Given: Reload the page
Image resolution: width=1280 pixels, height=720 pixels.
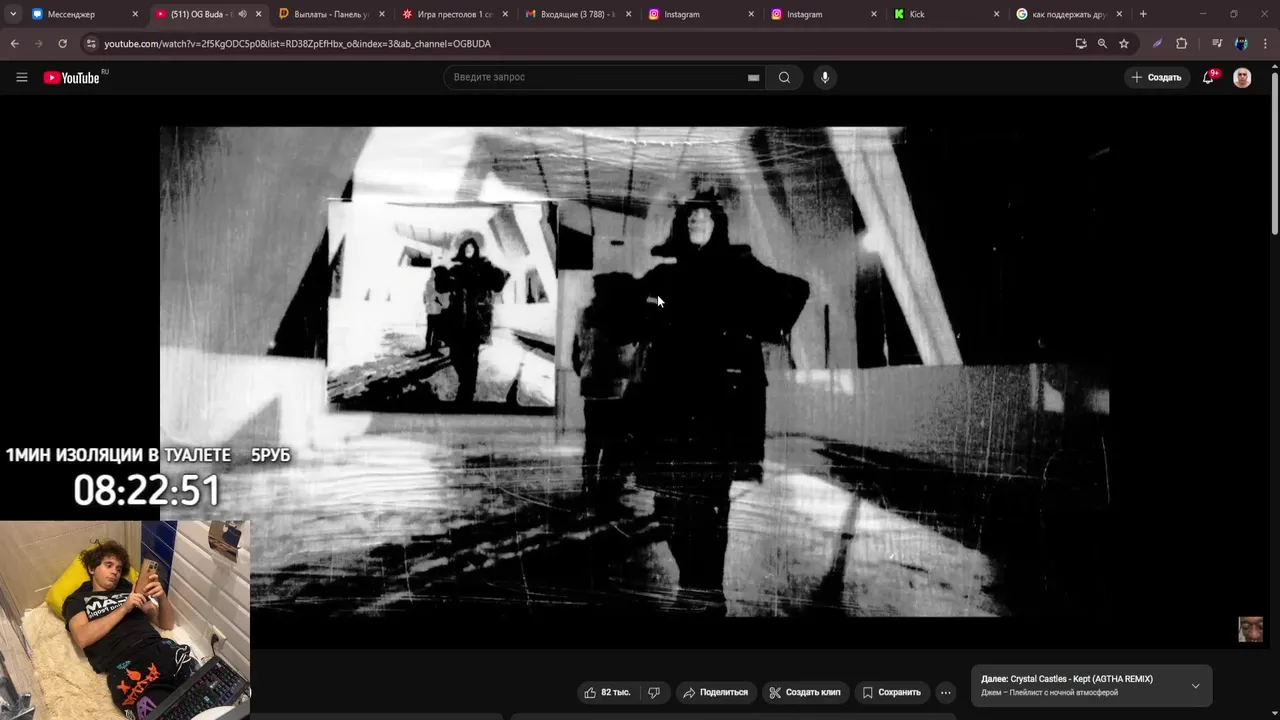Looking at the screenshot, I should [x=62, y=44].
